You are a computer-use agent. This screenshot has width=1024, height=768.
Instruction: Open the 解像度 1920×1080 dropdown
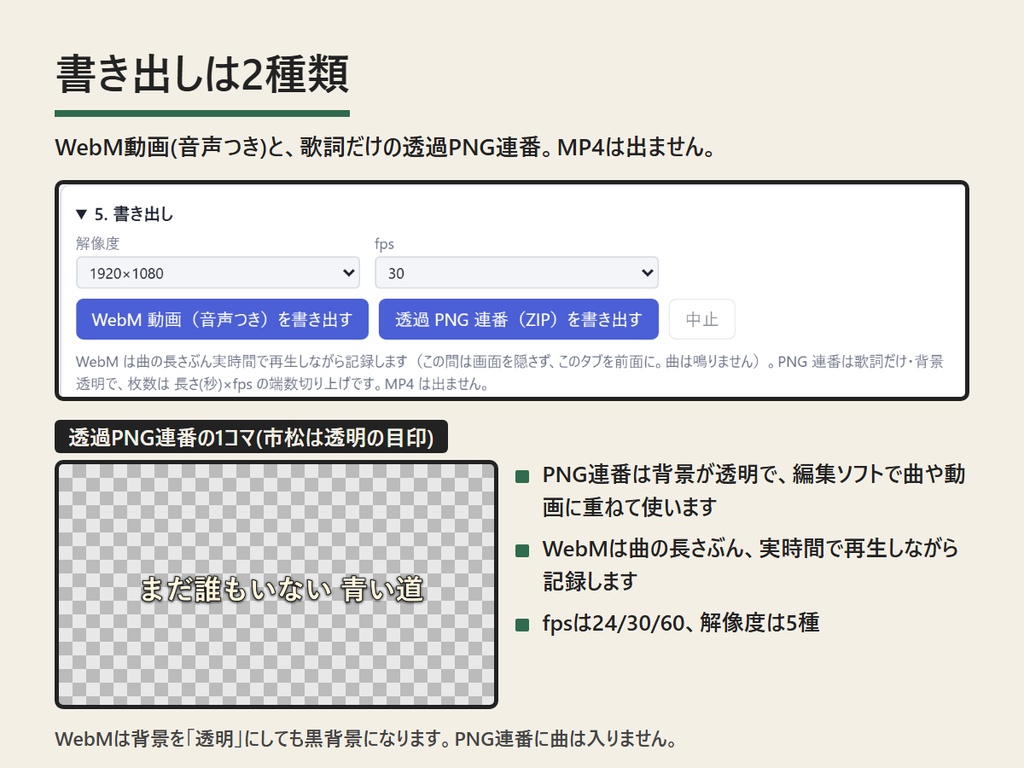click(217, 273)
